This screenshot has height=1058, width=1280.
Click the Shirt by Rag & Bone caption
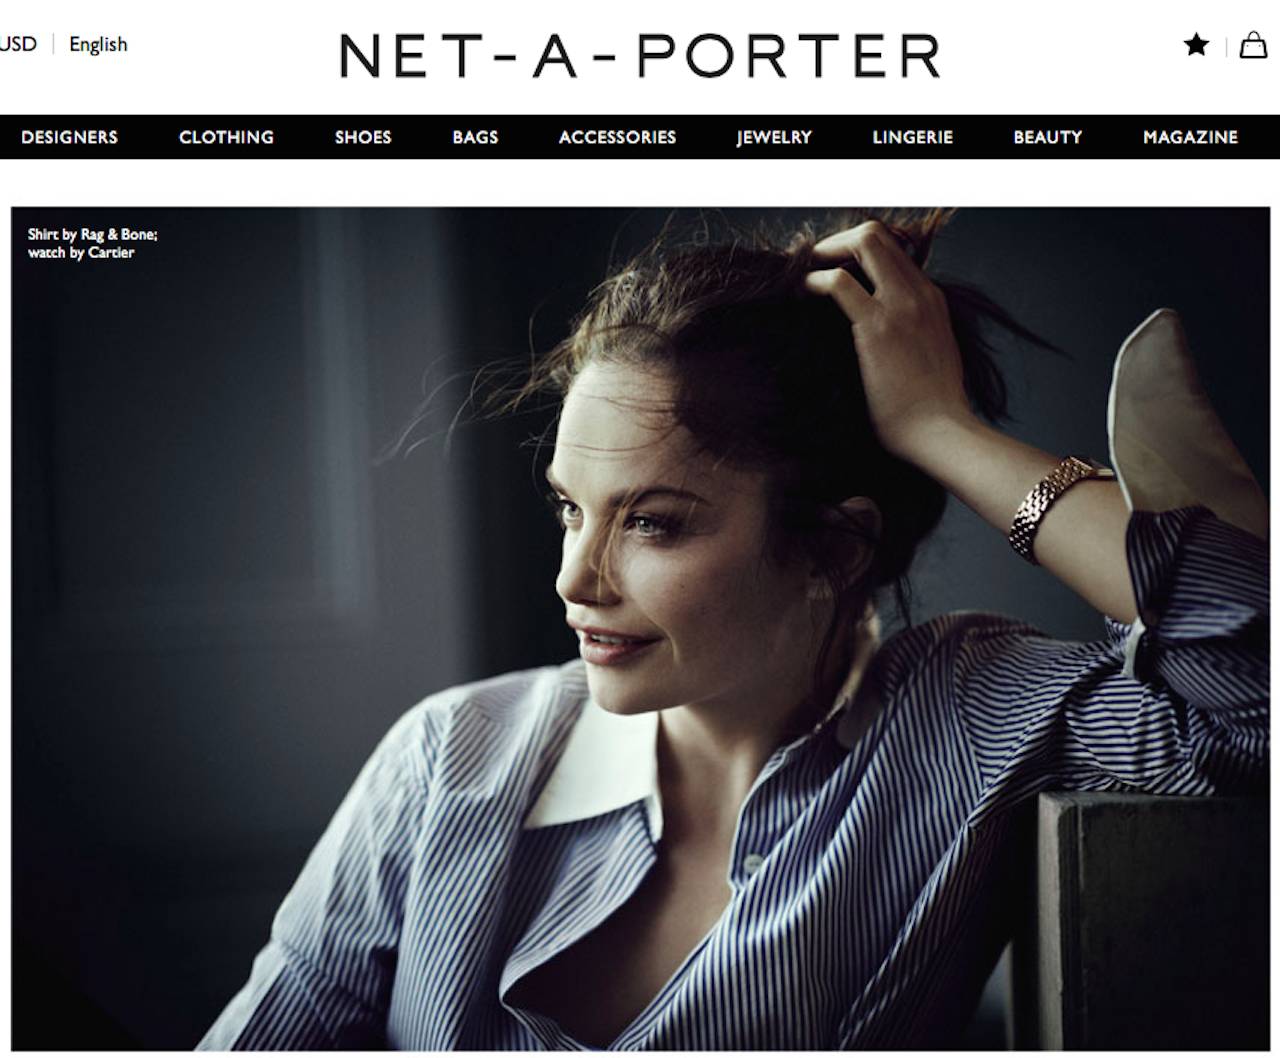[92, 234]
